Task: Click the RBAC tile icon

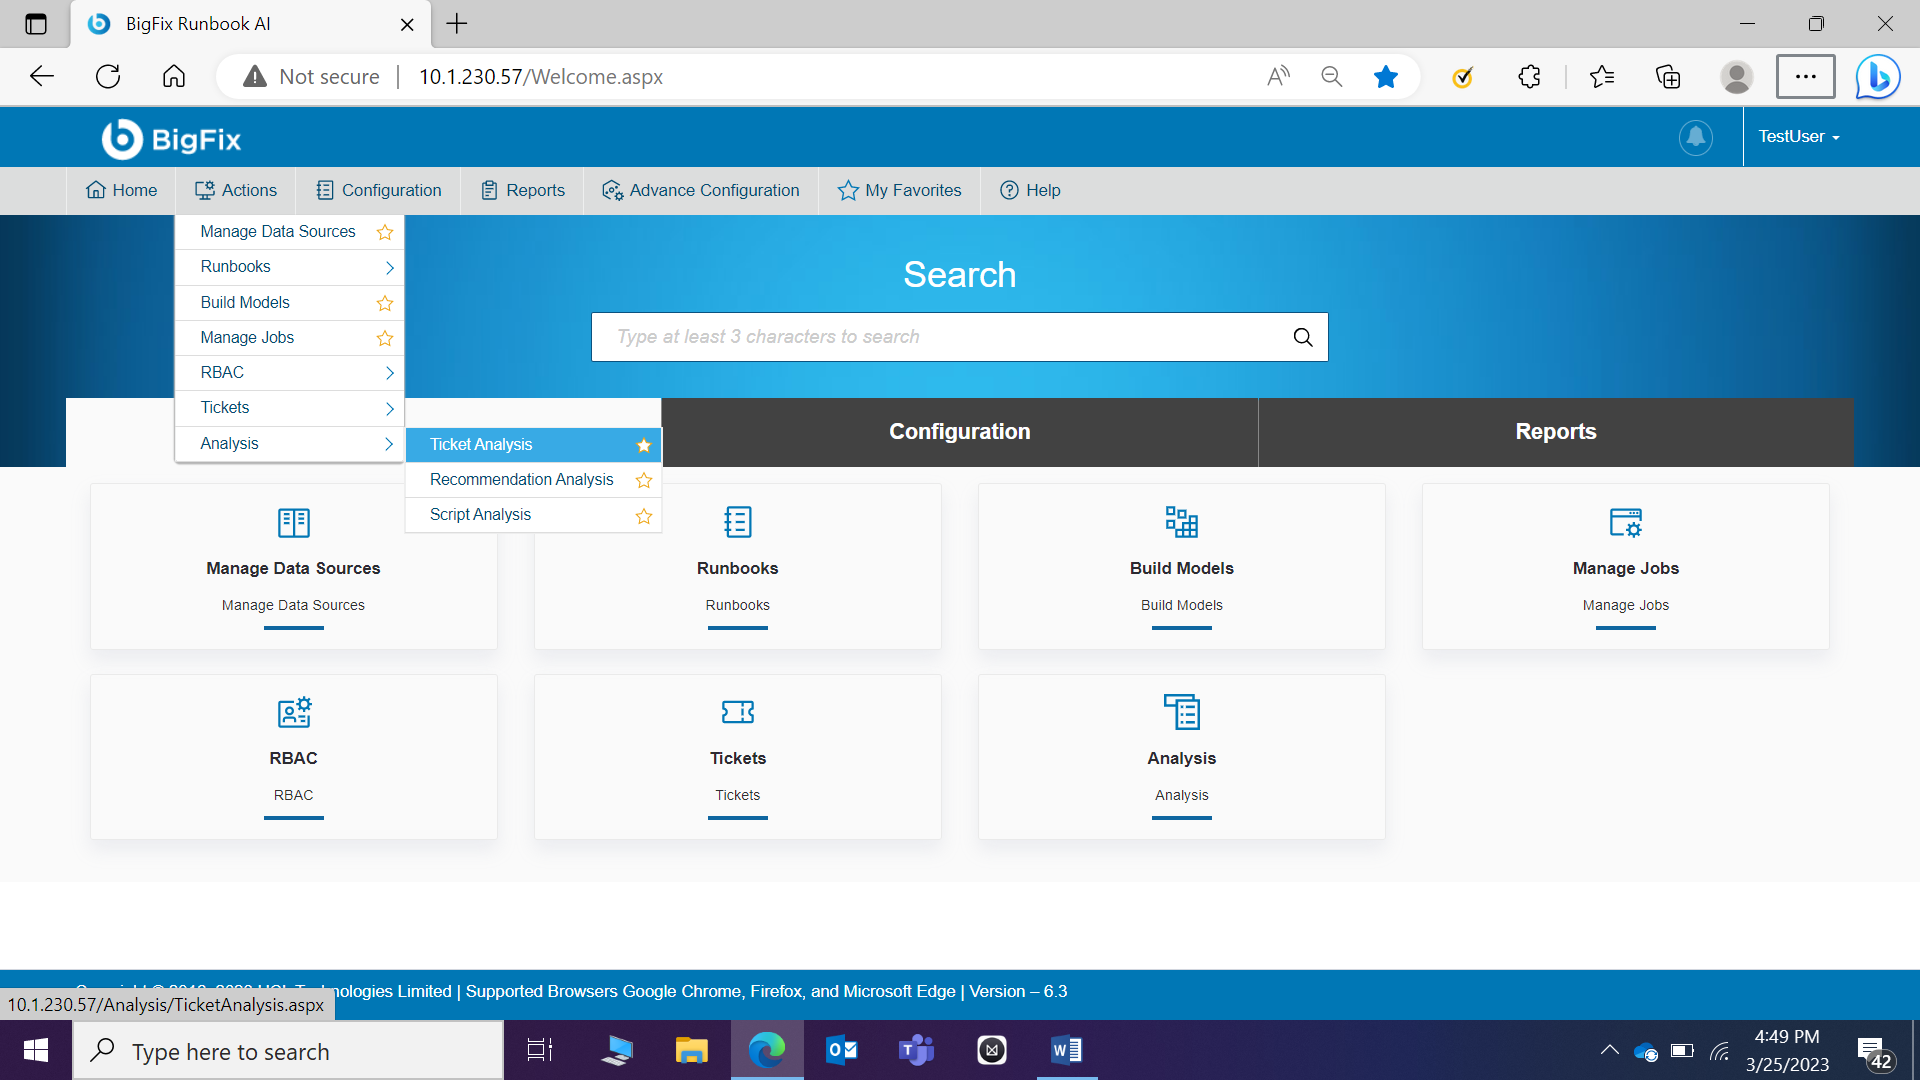Action: (293, 712)
